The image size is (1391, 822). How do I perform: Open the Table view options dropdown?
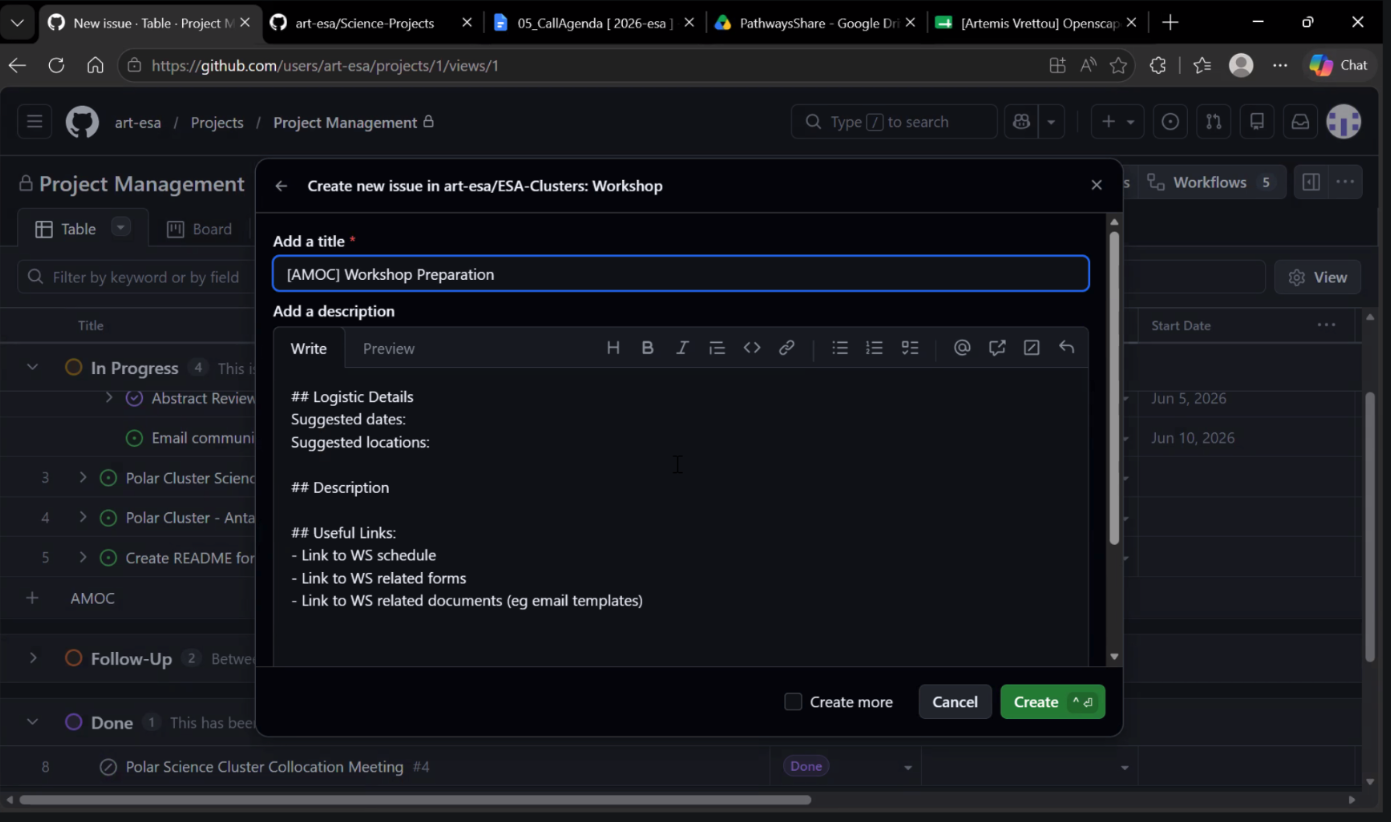click(x=121, y=227)
